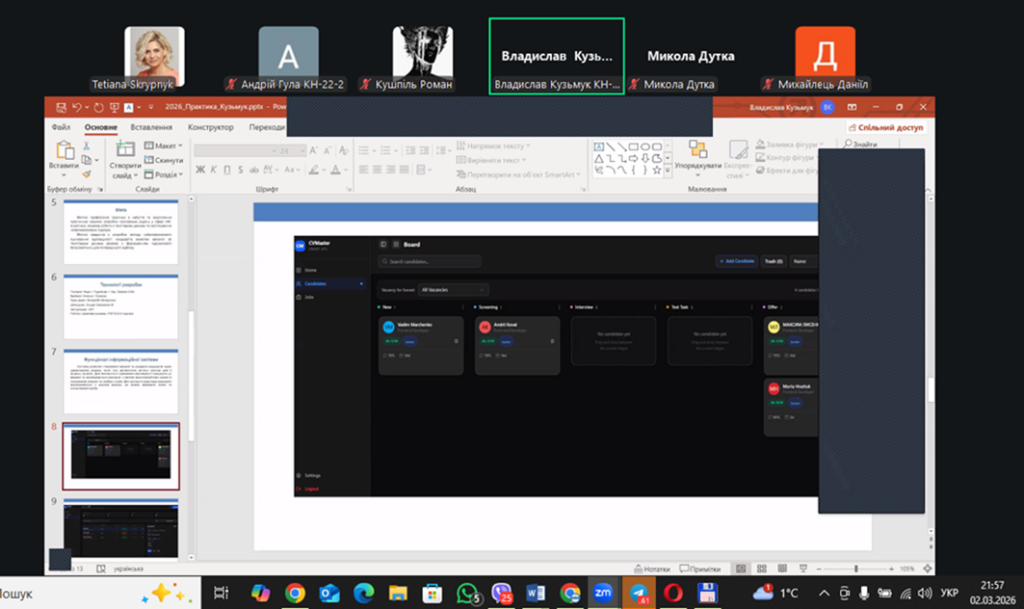Open Telegram from the taskbar
Viewport: 1024px width, 609px height.
click(x=638, y=592)
